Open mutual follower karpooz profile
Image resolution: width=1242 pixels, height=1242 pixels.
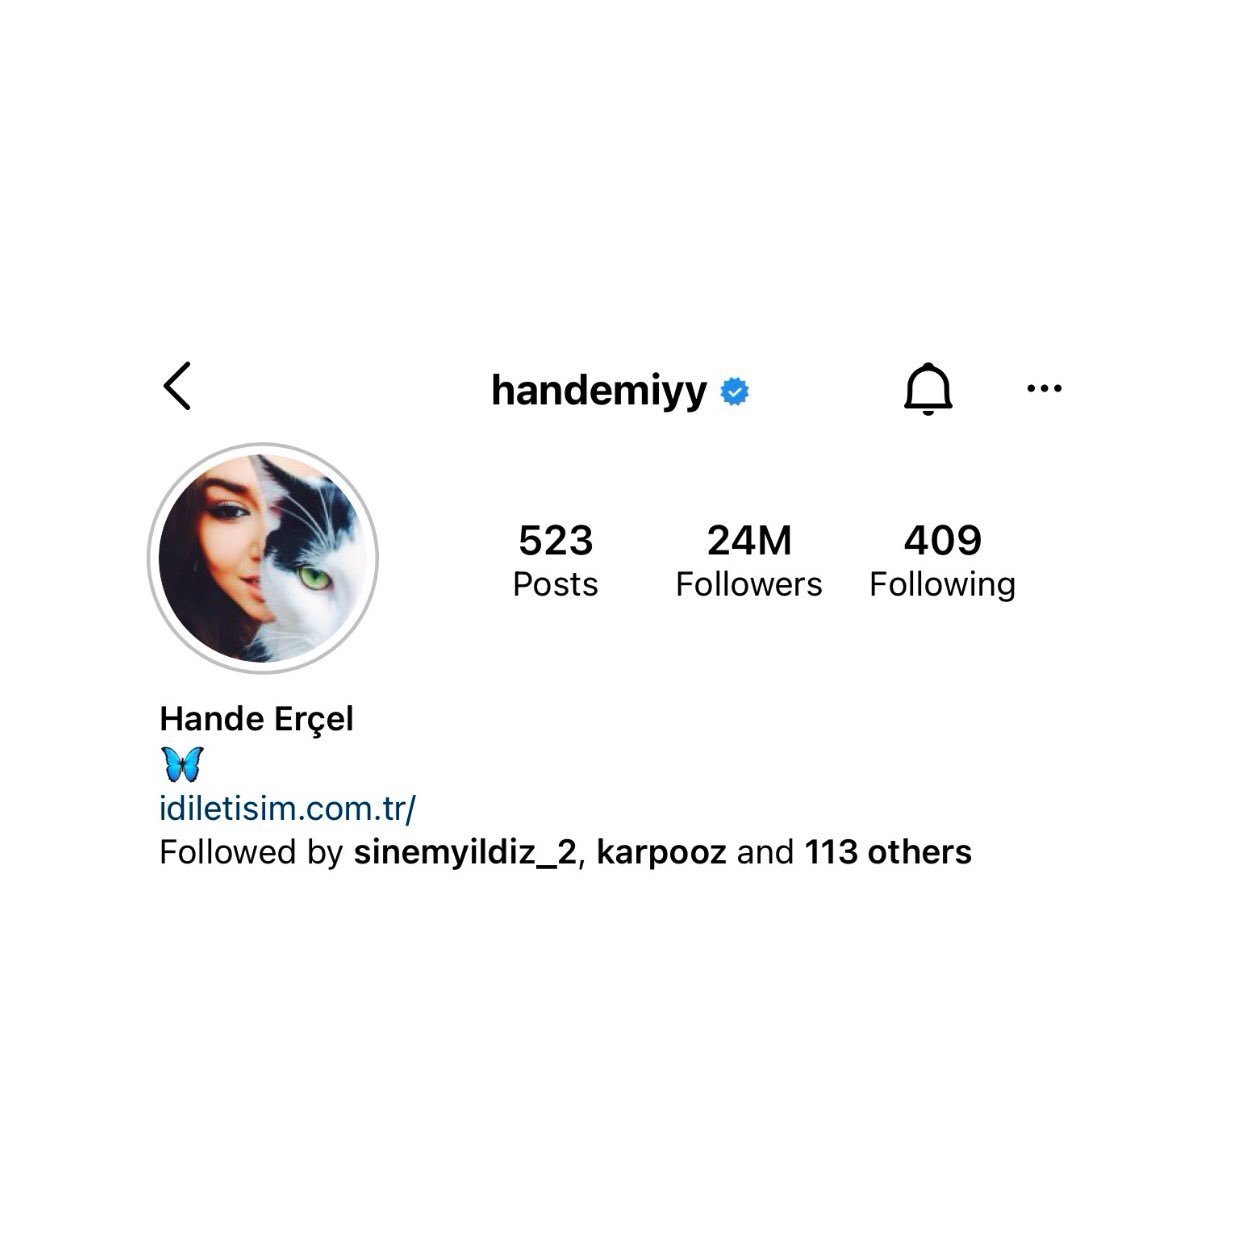(662, 853)
